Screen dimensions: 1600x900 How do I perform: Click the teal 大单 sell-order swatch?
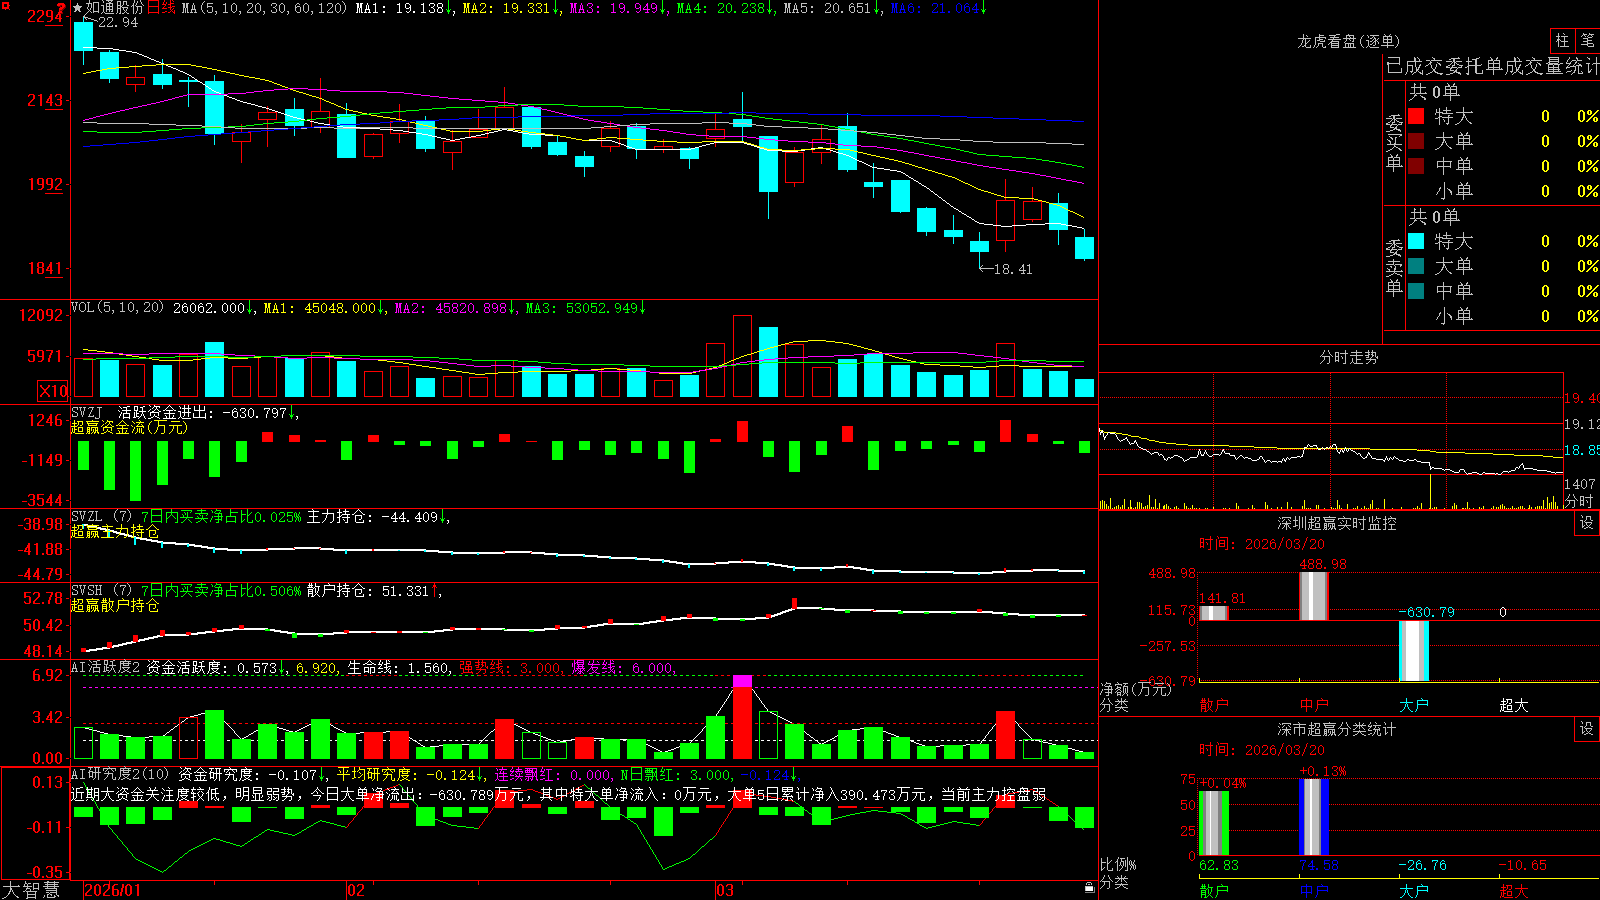click(1416, 266)
